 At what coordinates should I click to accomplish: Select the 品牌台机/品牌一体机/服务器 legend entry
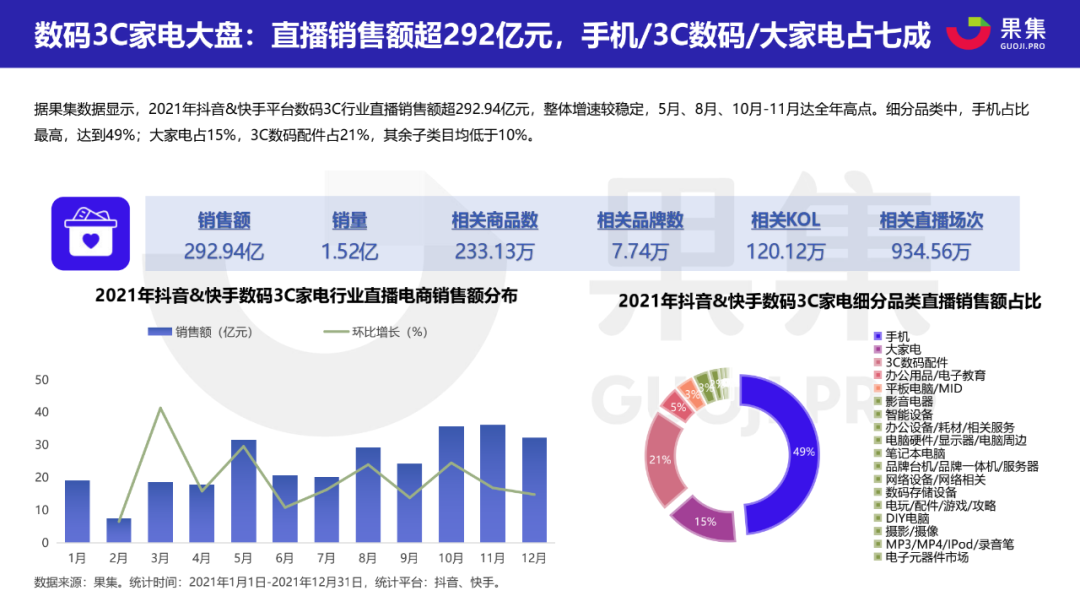[957, 466]
